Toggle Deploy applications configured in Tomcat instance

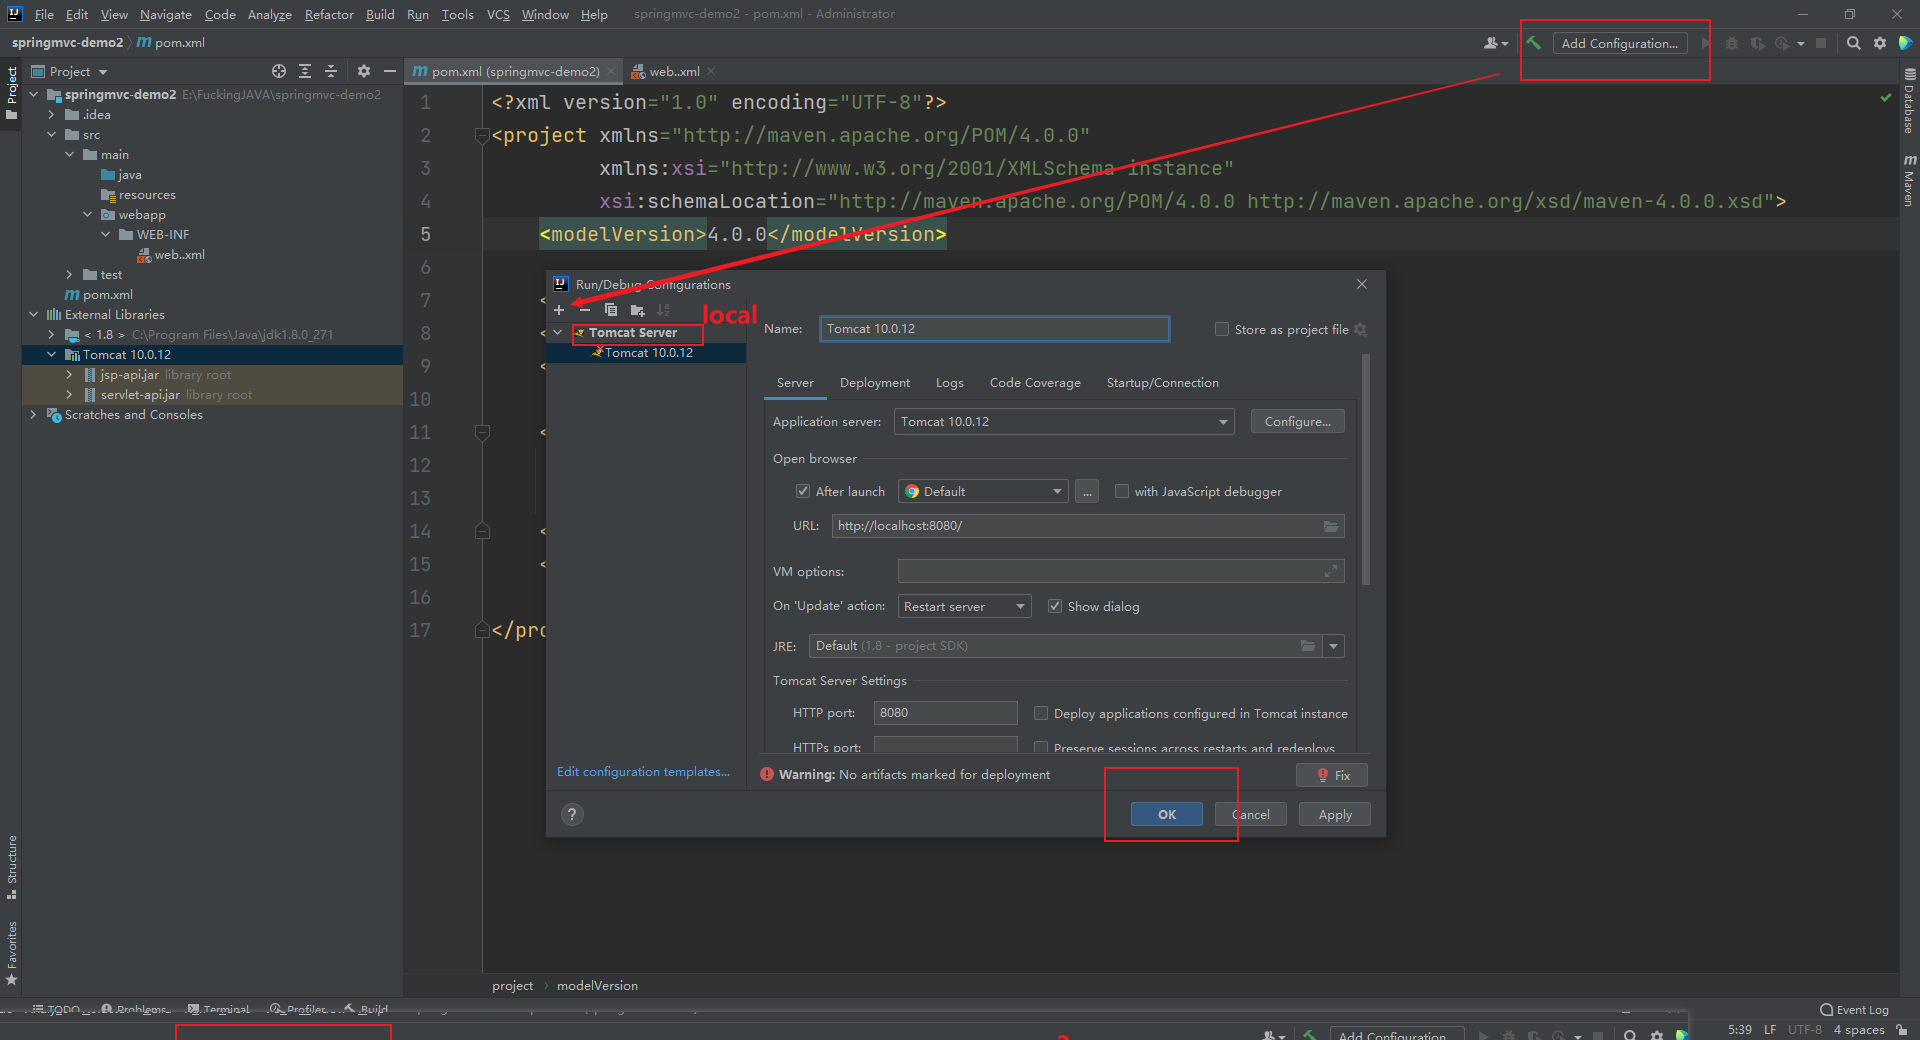pyautogui.click(x=1041, y=713)
